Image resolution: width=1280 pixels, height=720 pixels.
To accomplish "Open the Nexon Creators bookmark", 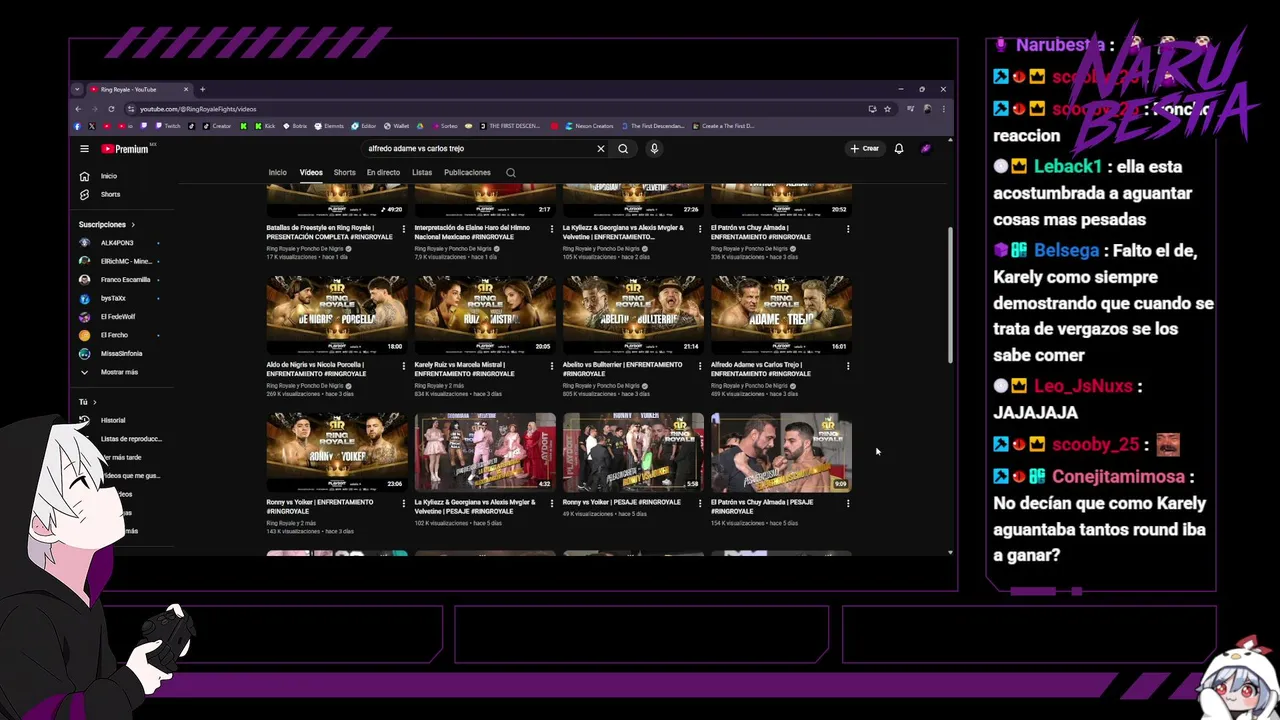I will [589, 126].
